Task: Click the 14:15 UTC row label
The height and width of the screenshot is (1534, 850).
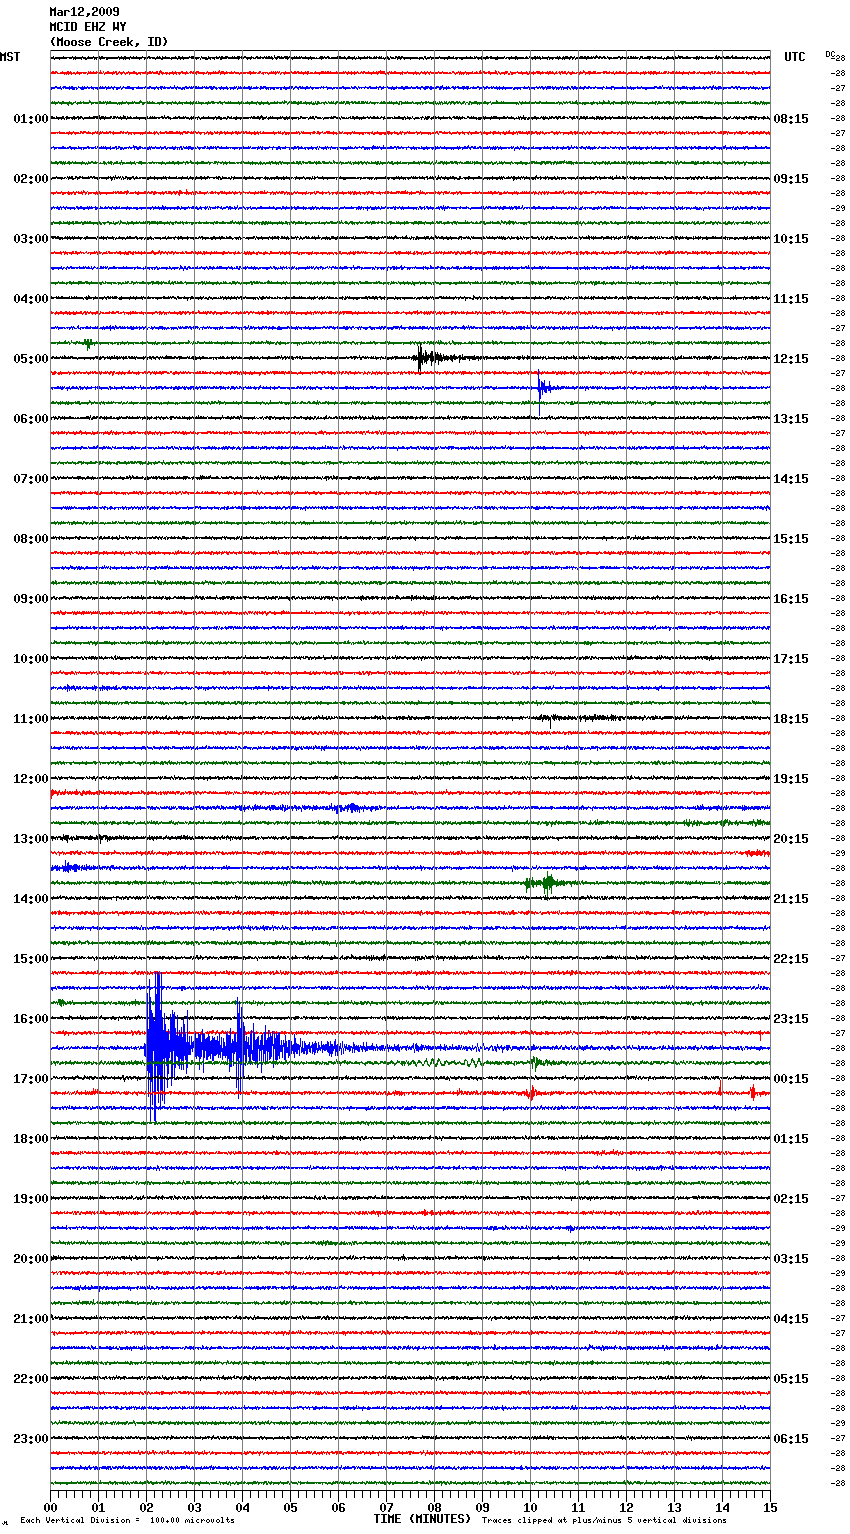Action: click(x=791, y=479)
